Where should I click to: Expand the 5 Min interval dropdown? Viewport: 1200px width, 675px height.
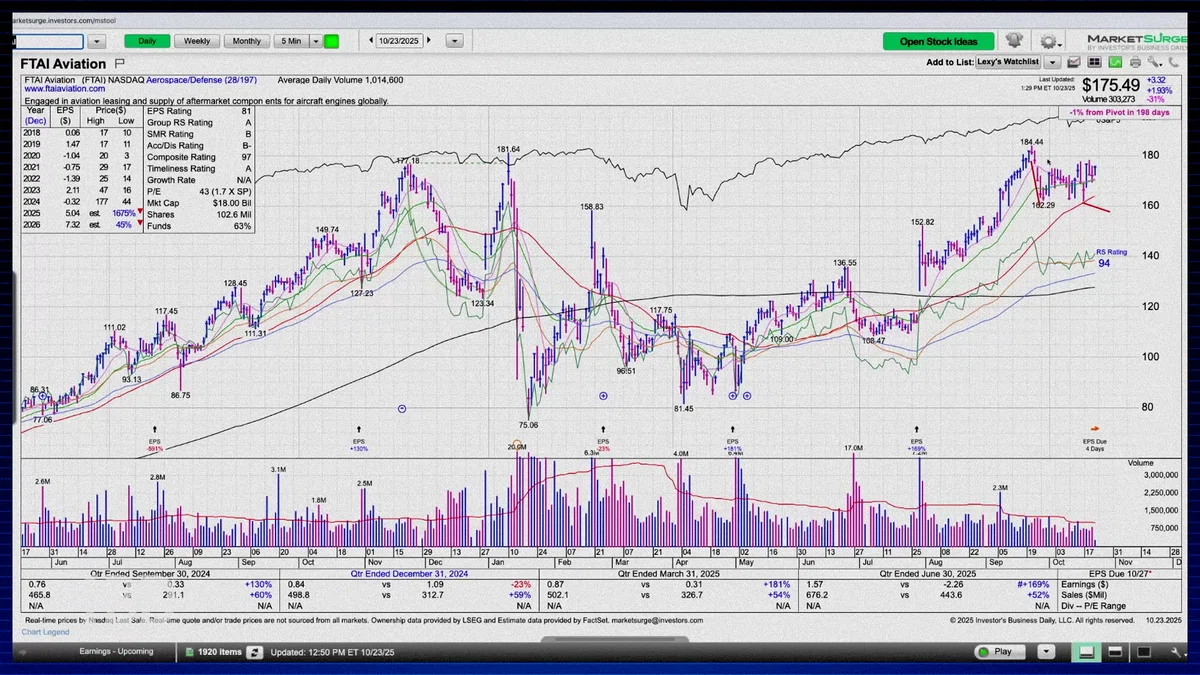click(316, 41)
